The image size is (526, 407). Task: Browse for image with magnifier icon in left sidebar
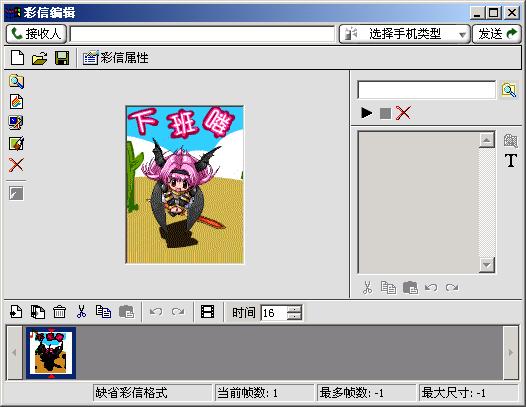pyautogui.click(x=16, y=81)
